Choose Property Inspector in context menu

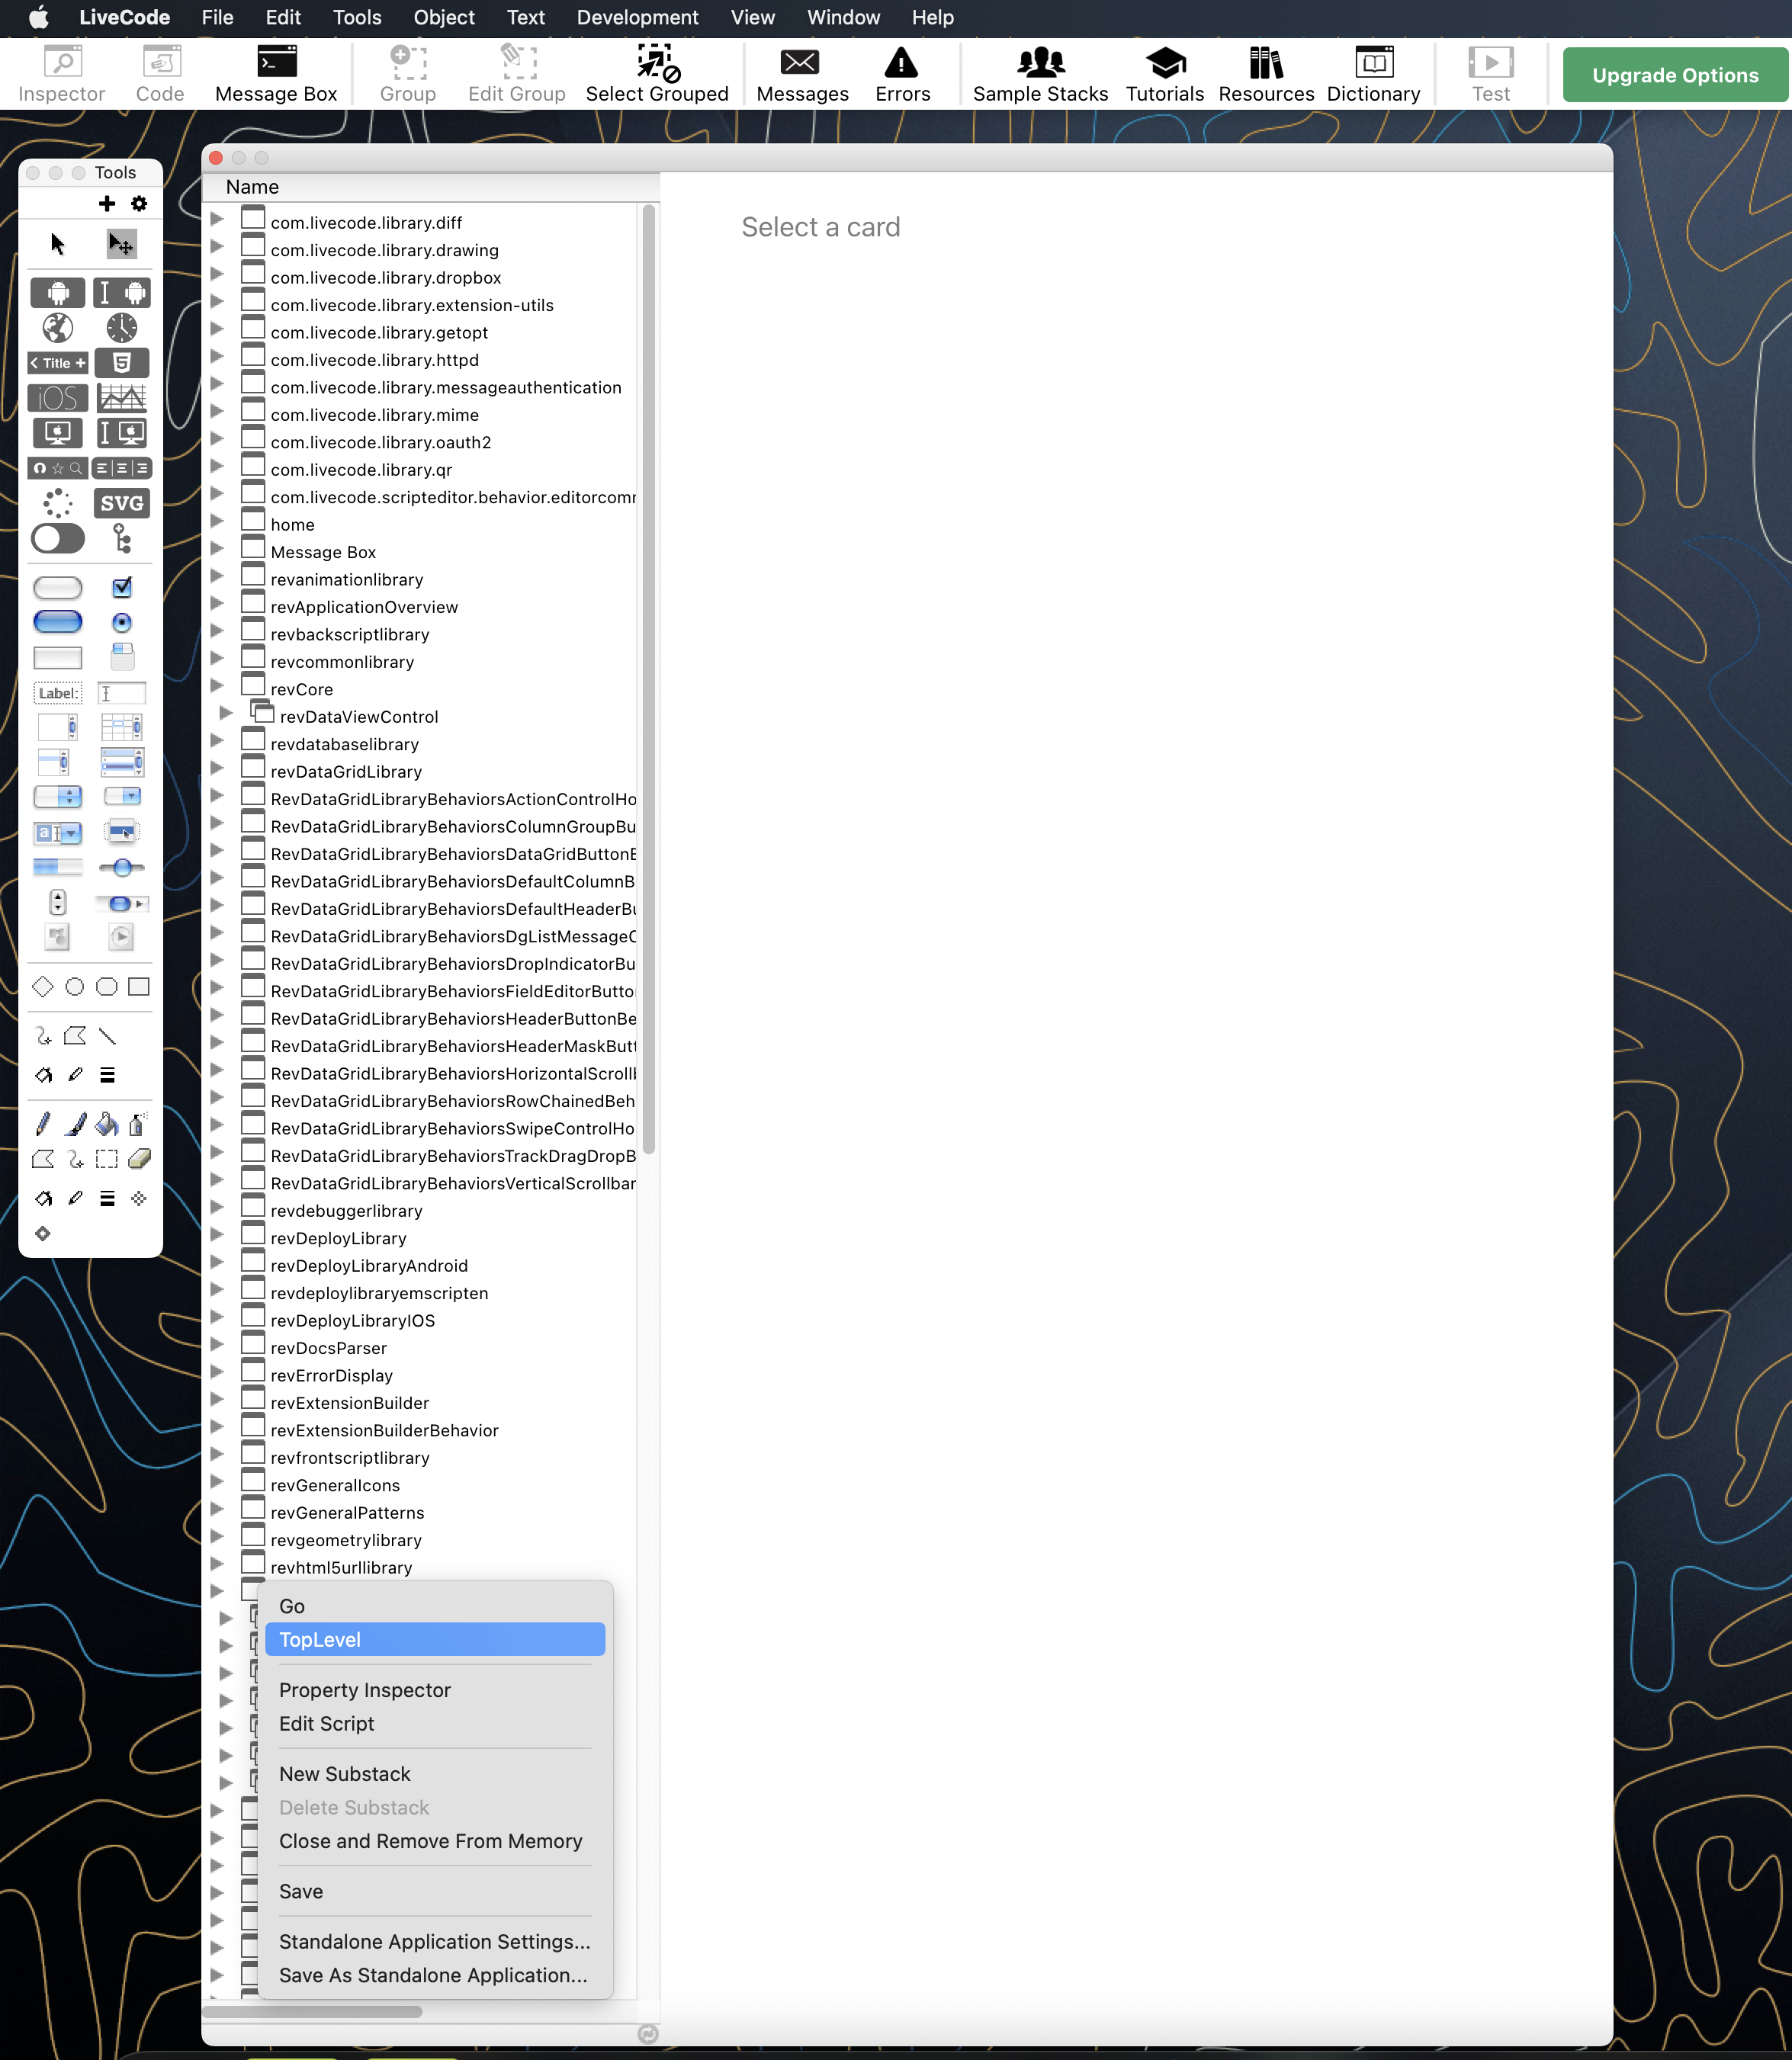point(435,1690)
